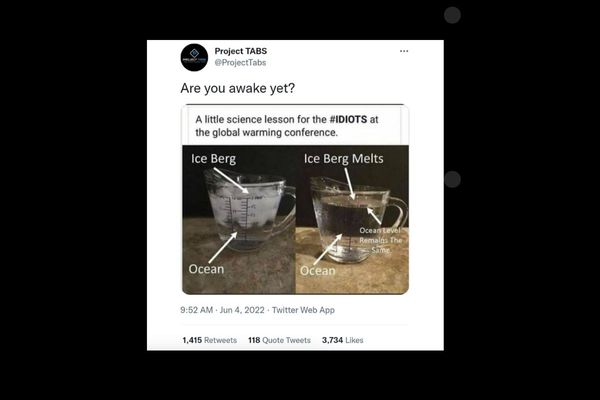Open the three-dot more options menu

[404, 51]
